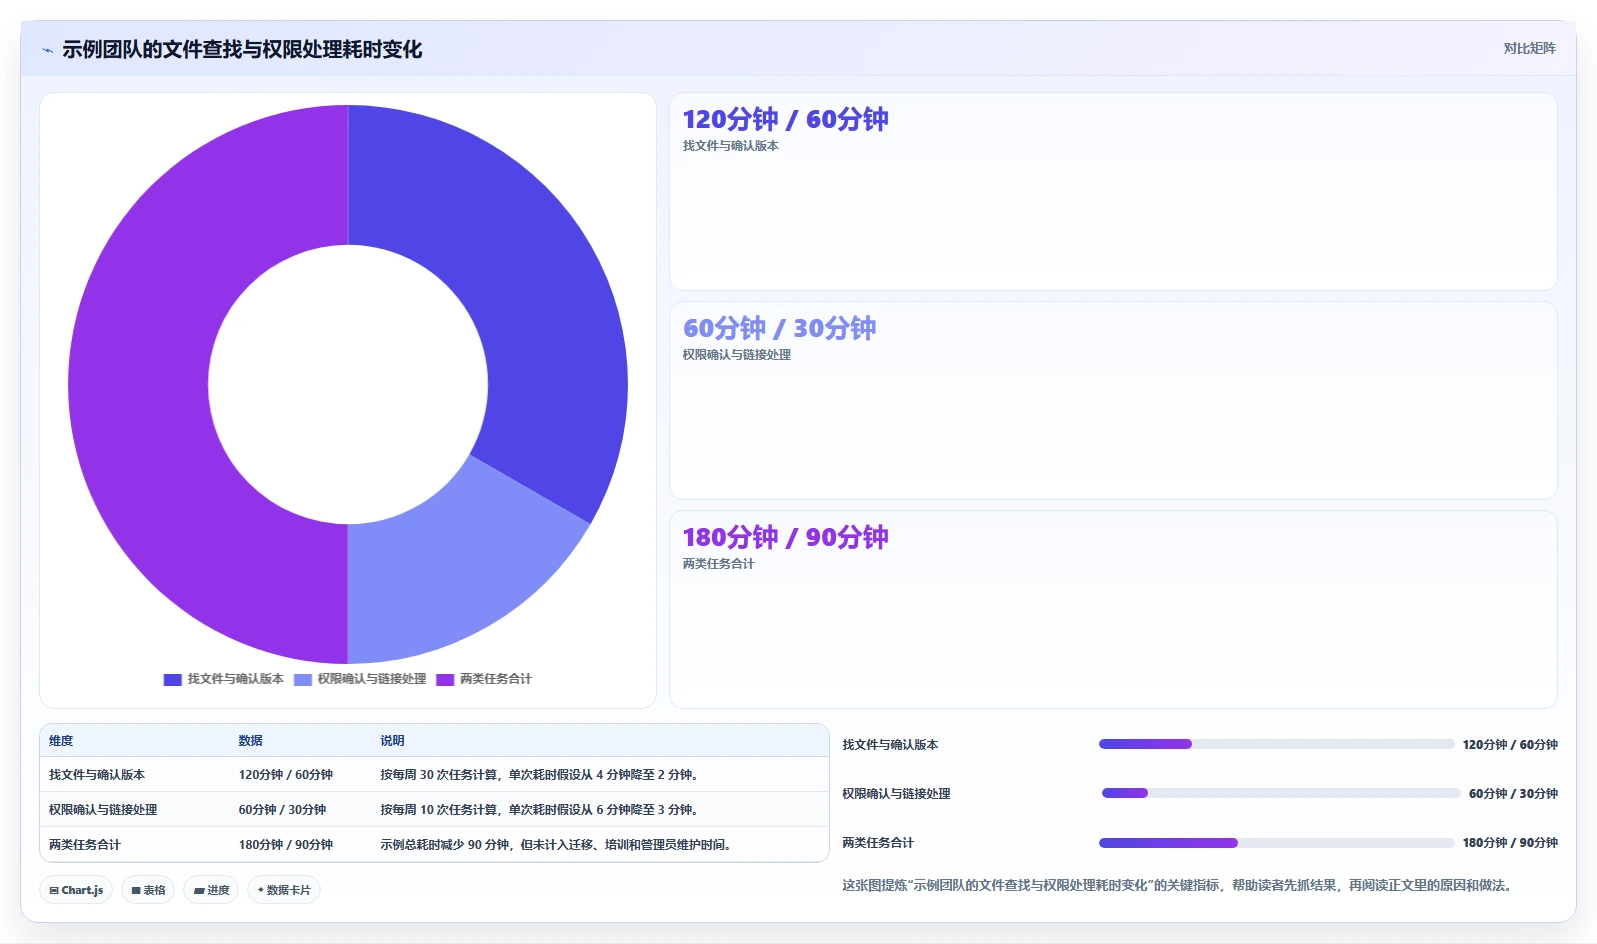Click the 找文件与确认版本 progress label
This screenshot has width=1597, height=944.
[890, 745]
